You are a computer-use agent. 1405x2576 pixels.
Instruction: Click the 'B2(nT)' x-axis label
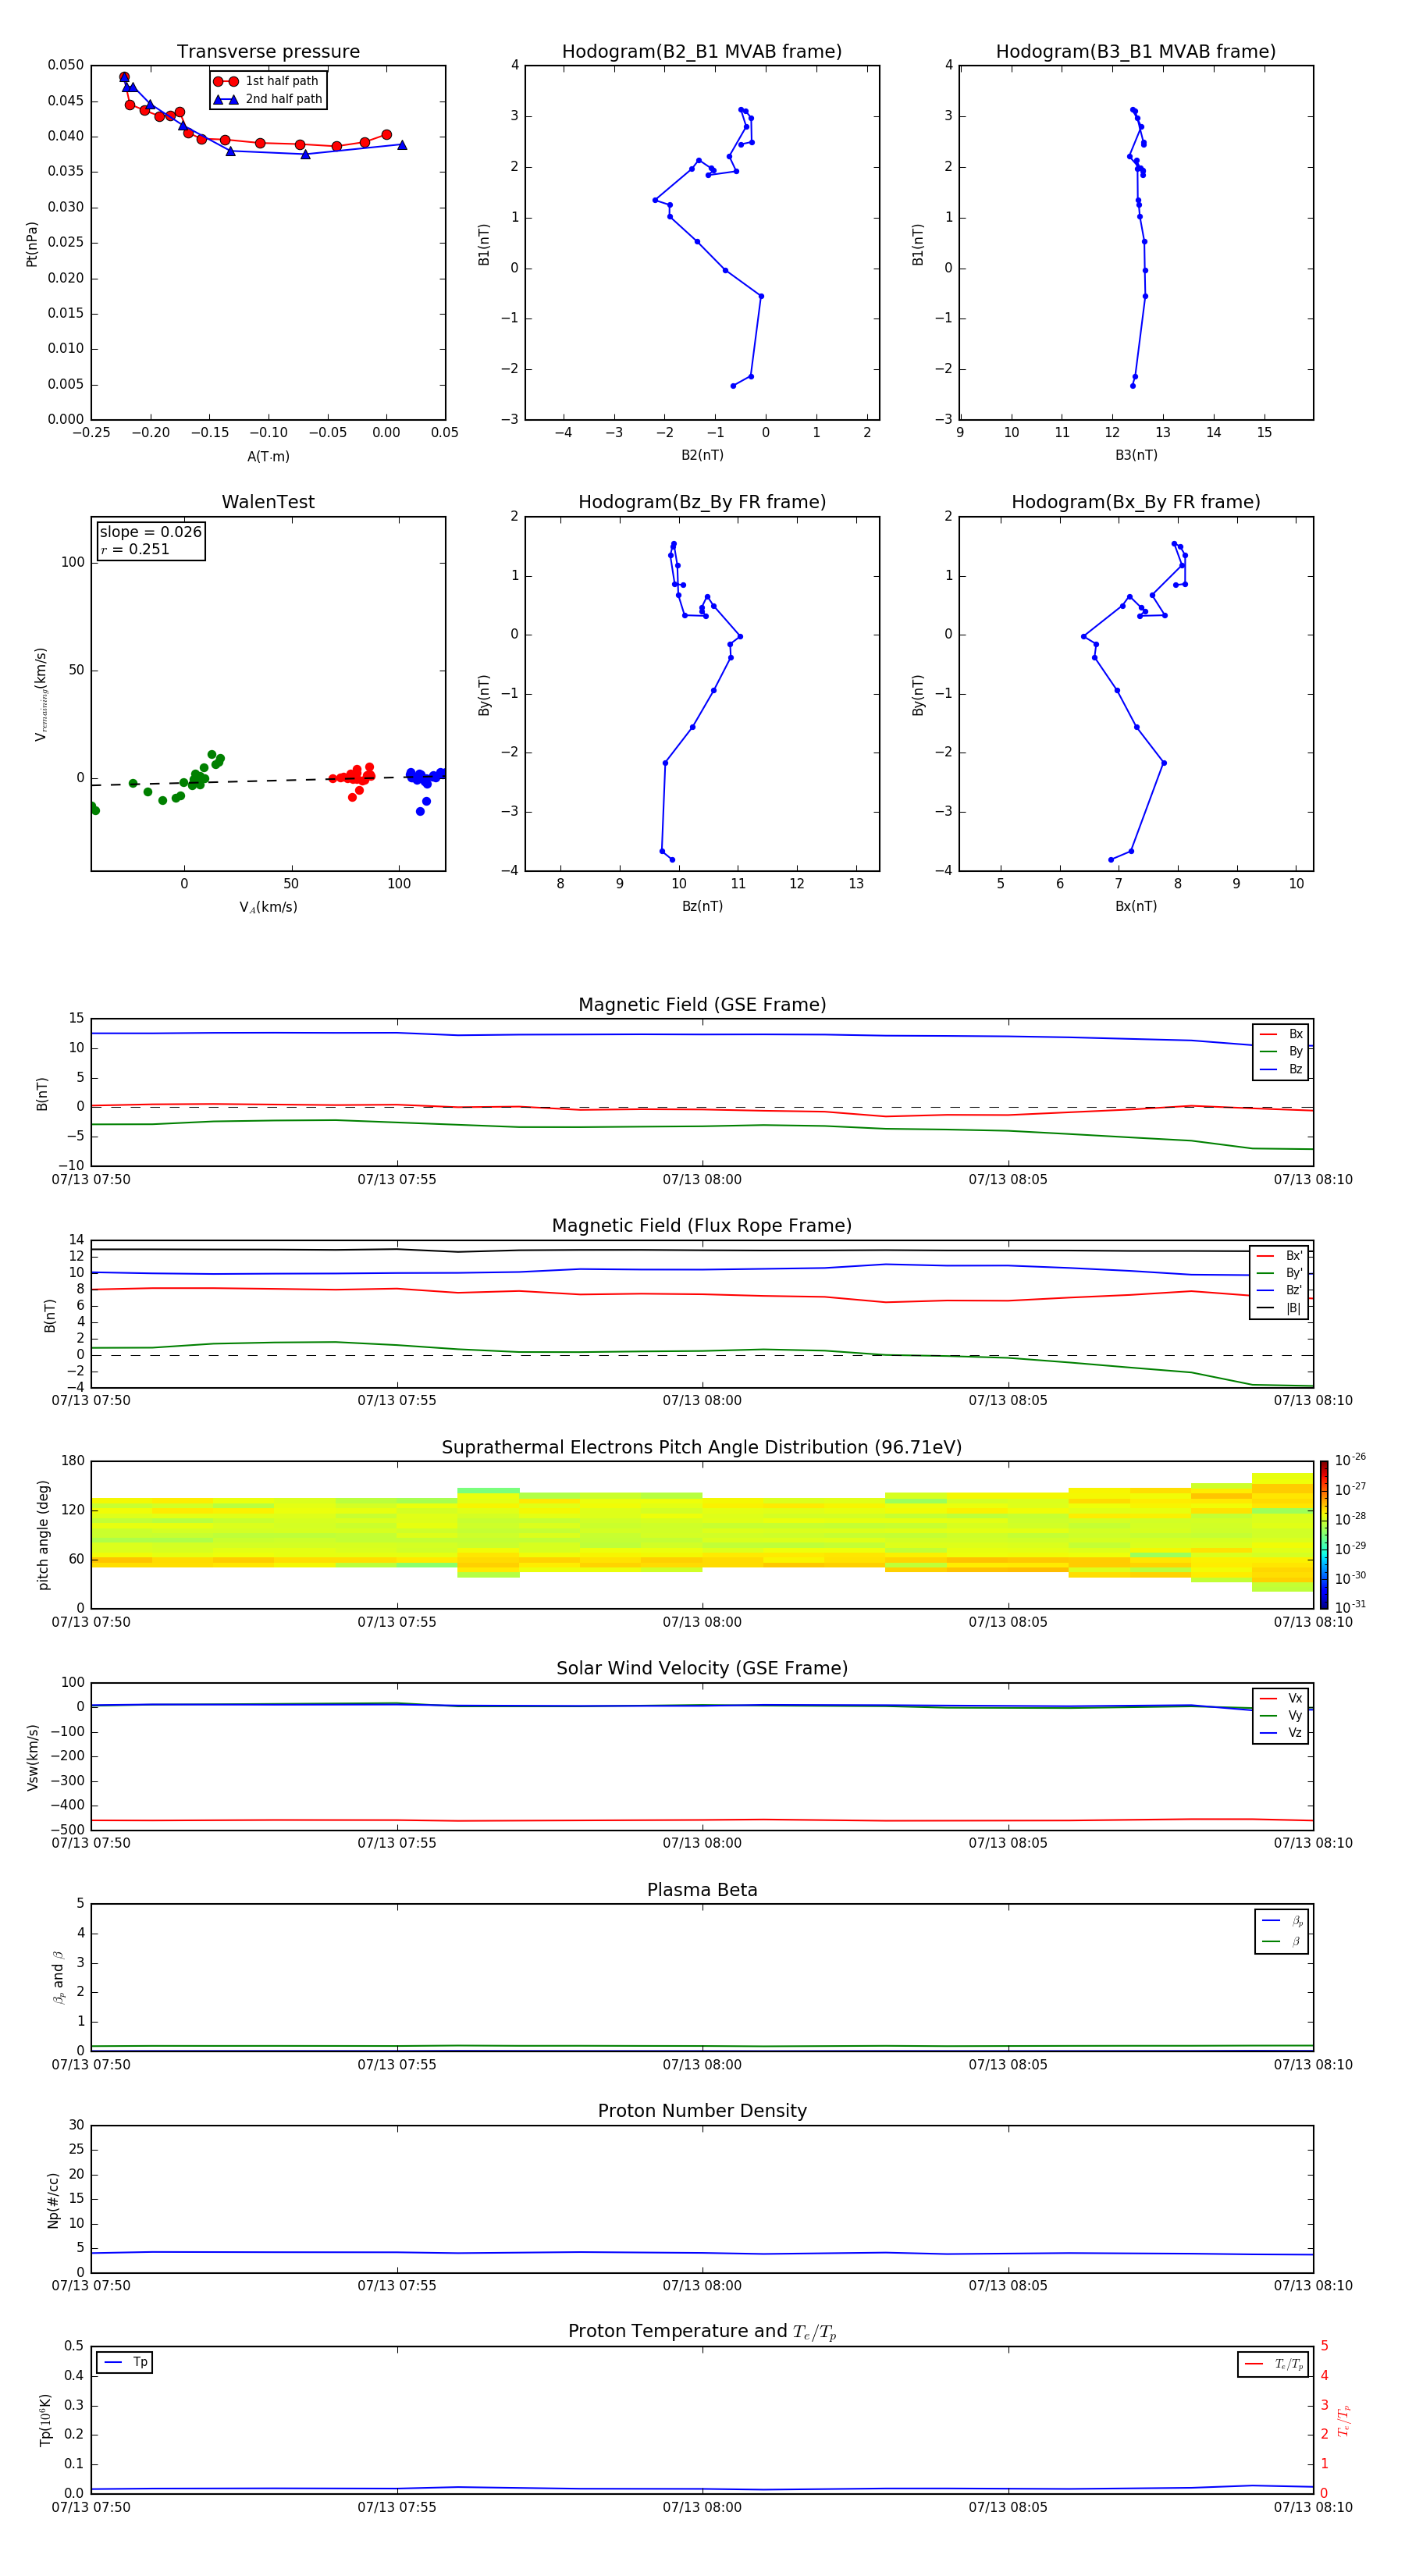(x=702, y=455)
